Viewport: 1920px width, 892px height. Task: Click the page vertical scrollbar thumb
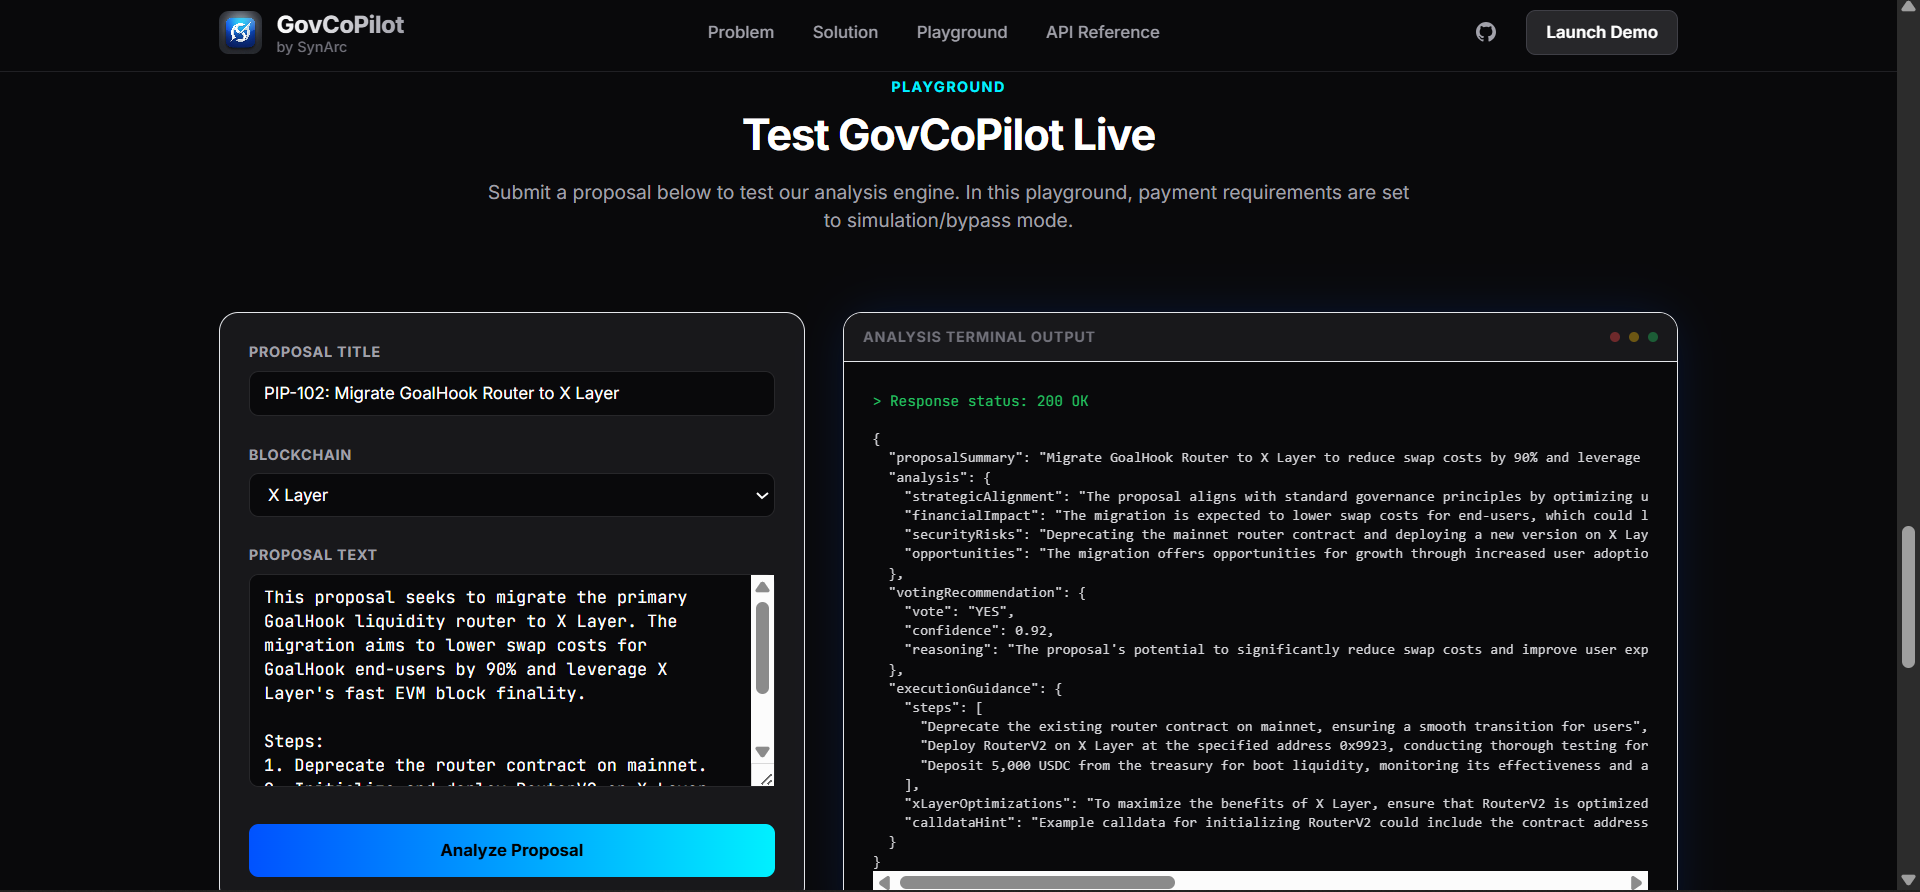tap(1908, 597)
